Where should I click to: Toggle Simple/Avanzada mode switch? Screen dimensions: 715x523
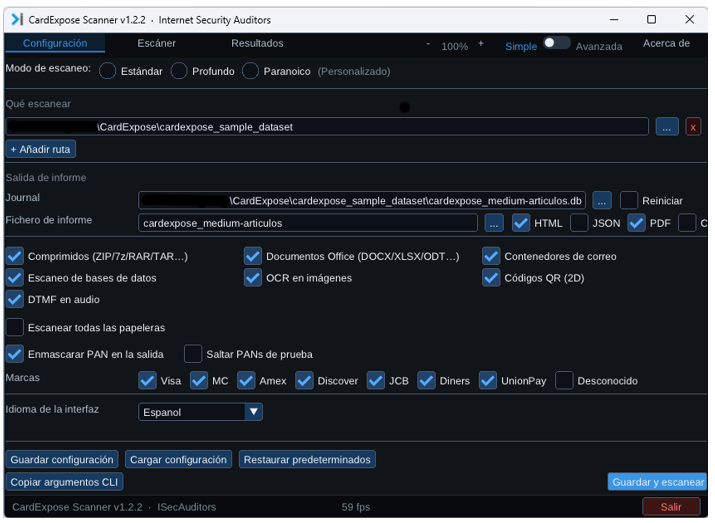(x=556, y=43)
